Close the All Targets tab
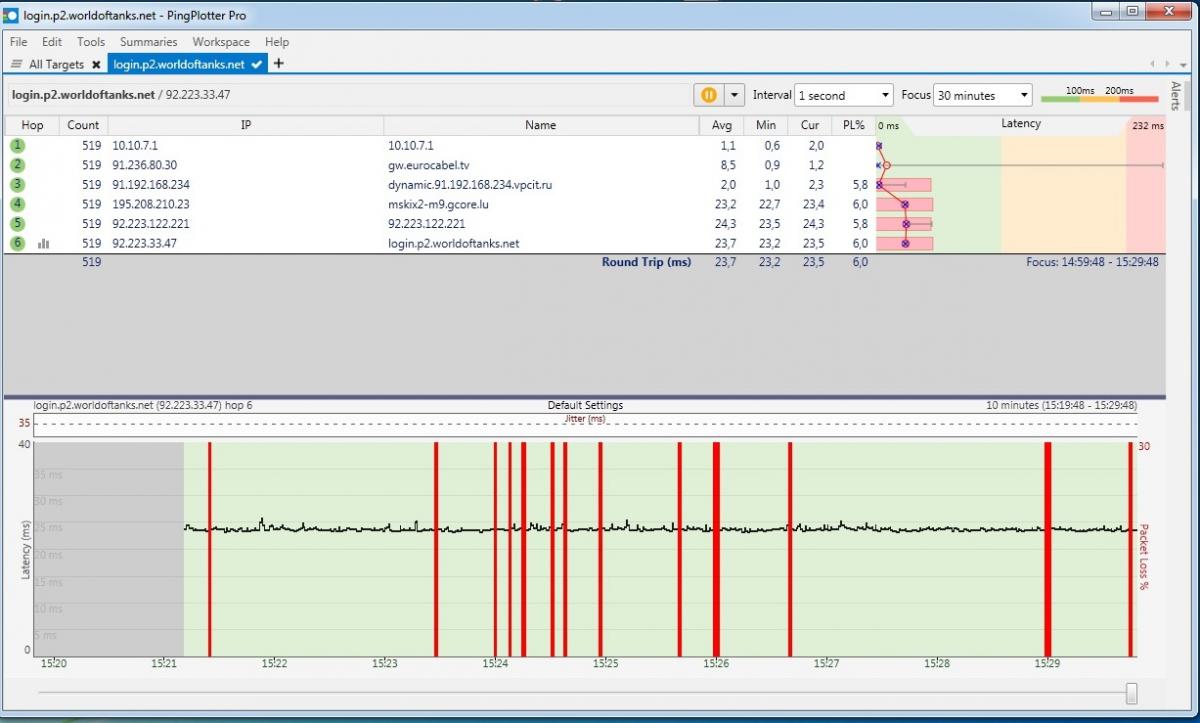The image size is (1200, 723). [x=96, y=64]
